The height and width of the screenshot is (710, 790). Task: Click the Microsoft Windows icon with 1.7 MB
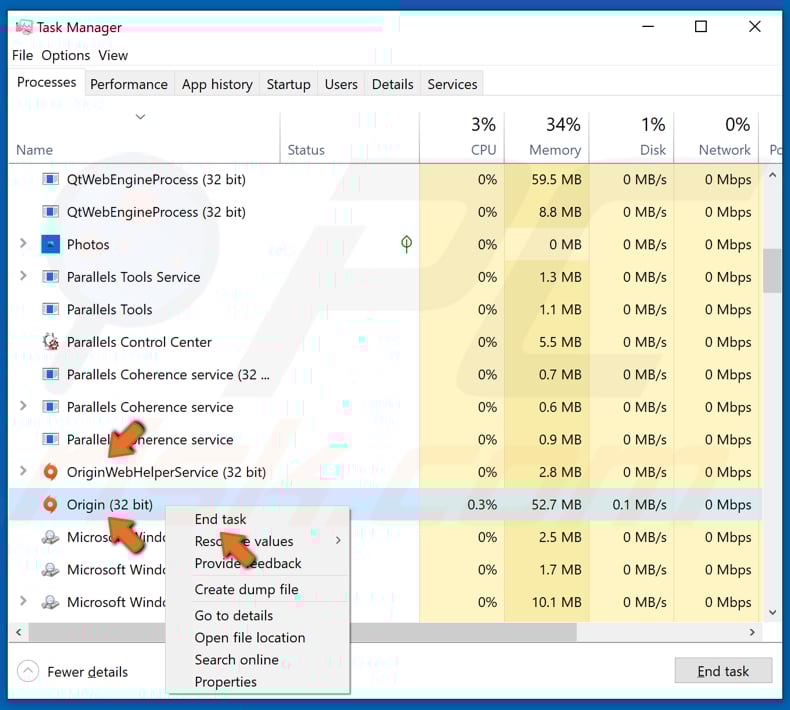point(50,569)
